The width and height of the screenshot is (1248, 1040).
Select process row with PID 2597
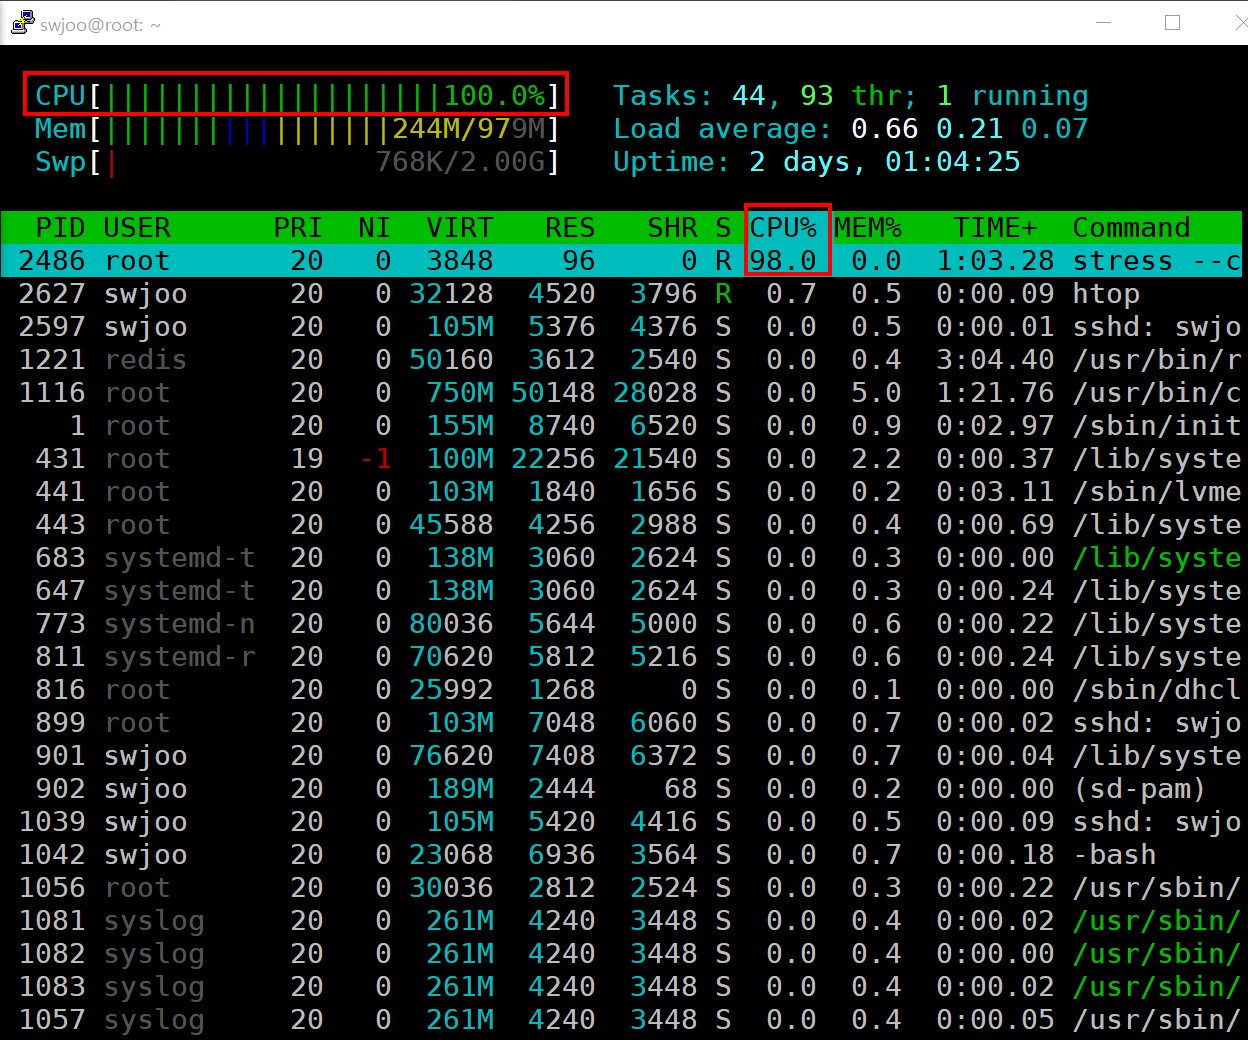point(621,326)
